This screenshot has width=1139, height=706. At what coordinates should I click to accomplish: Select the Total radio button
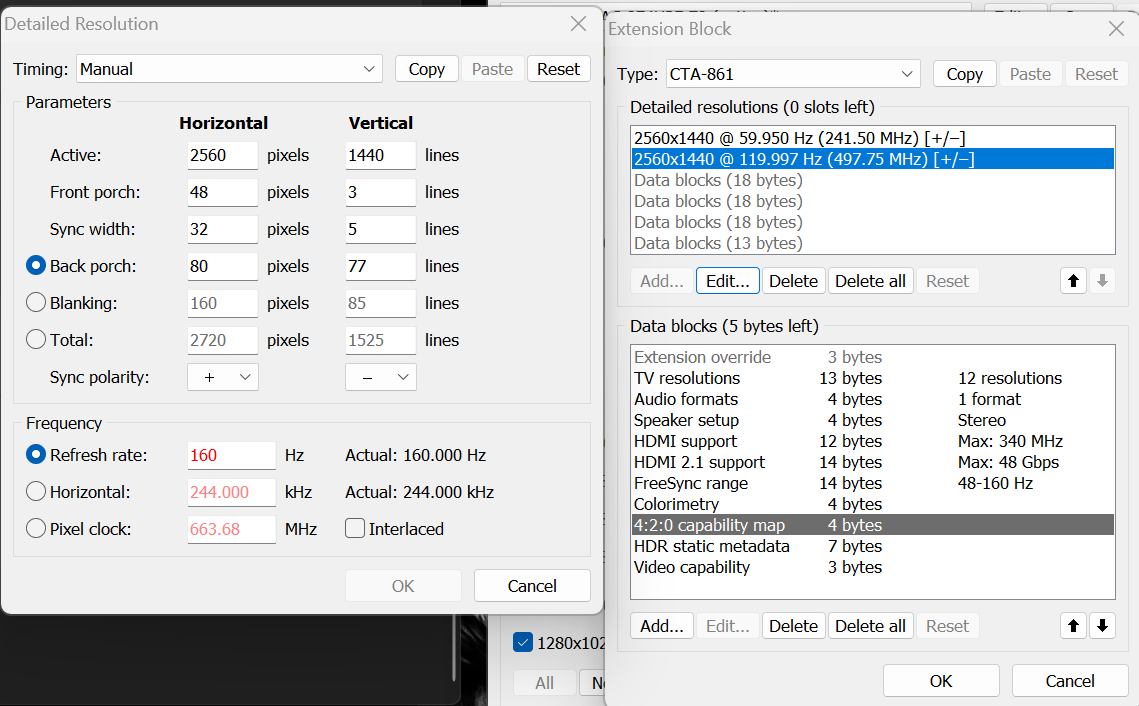click(x=36, y=340)
